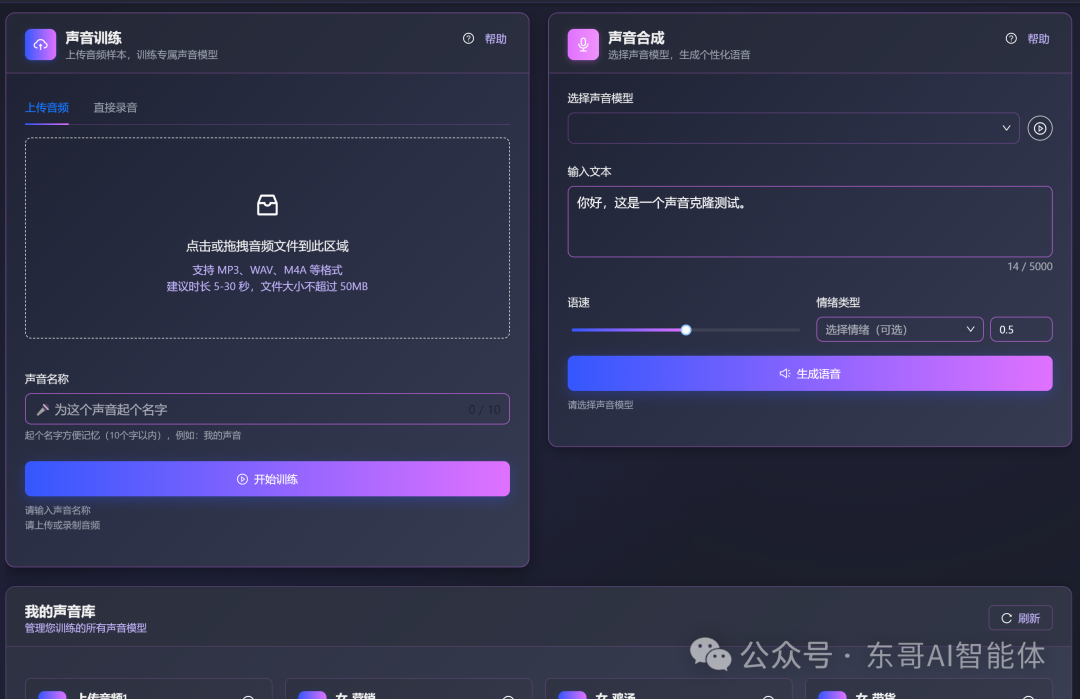
Task: Click the refresh icon in 我的声音库 section
Action: [x=1008, y=617]
